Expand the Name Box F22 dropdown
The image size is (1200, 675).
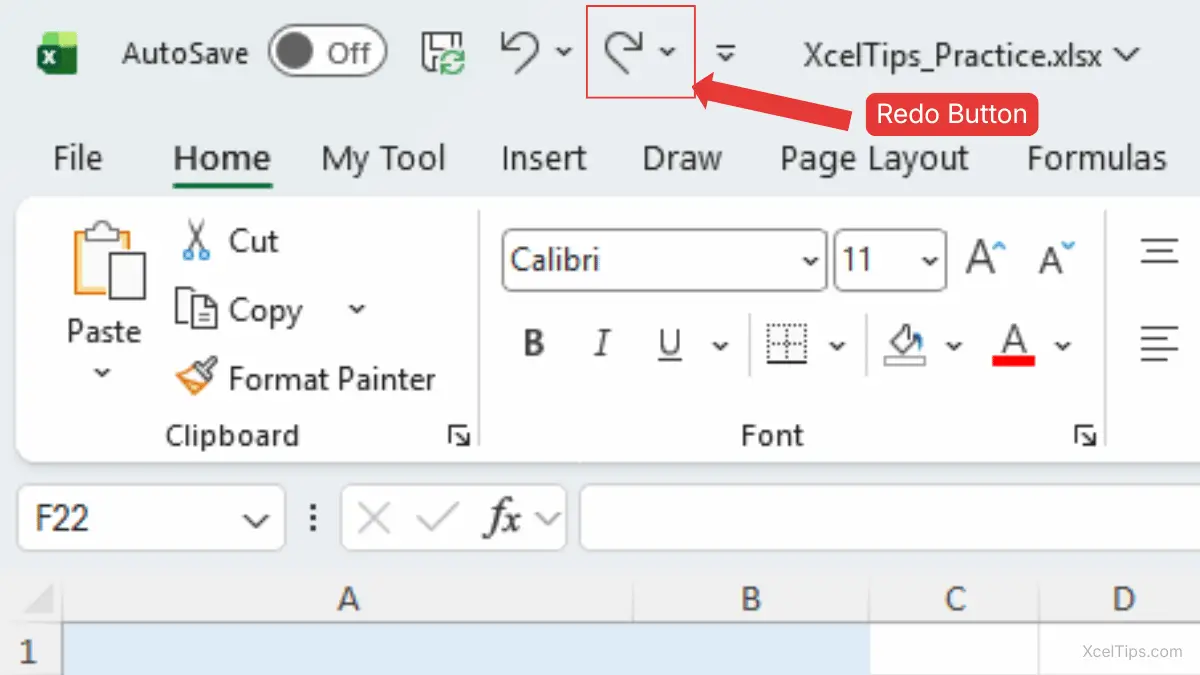click(x=256, y=519)
